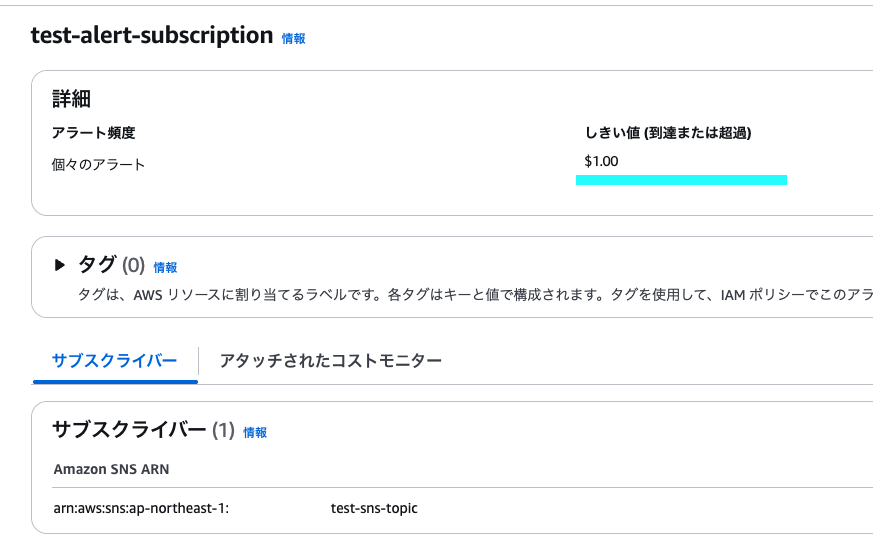The width and height of the screenshot is (873, 549).
Task: Click the タグ (0) heading text
Action: (x=111, y=265)
